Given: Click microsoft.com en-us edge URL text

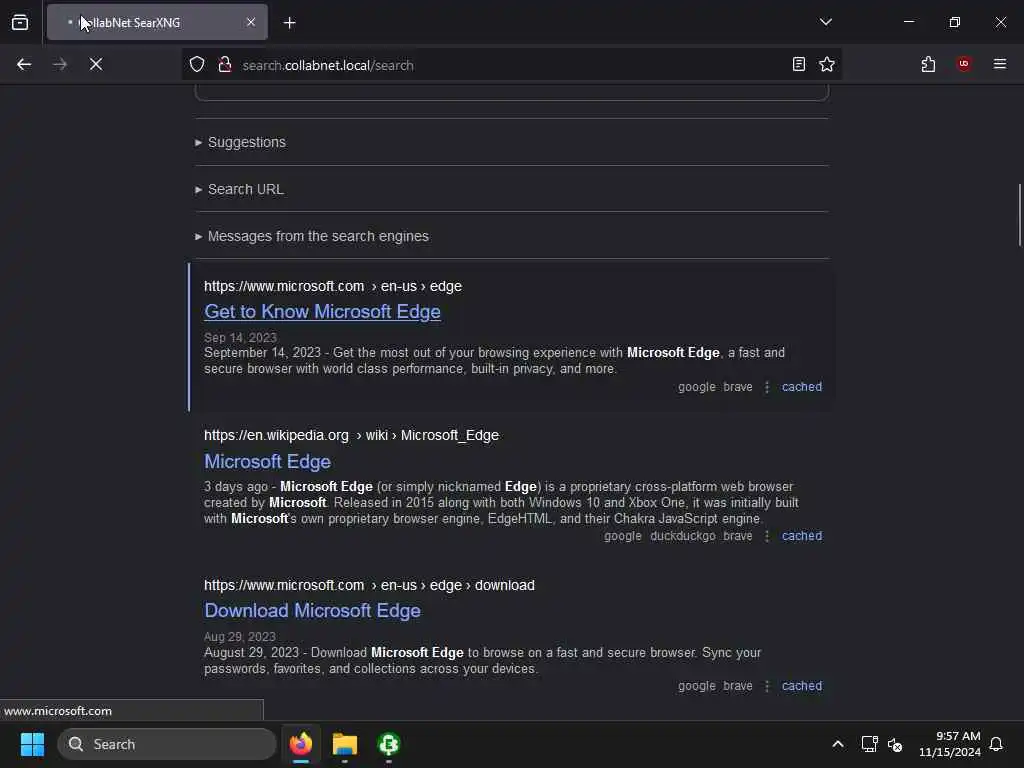Looking at the screenshot, I should pos(333,286).
